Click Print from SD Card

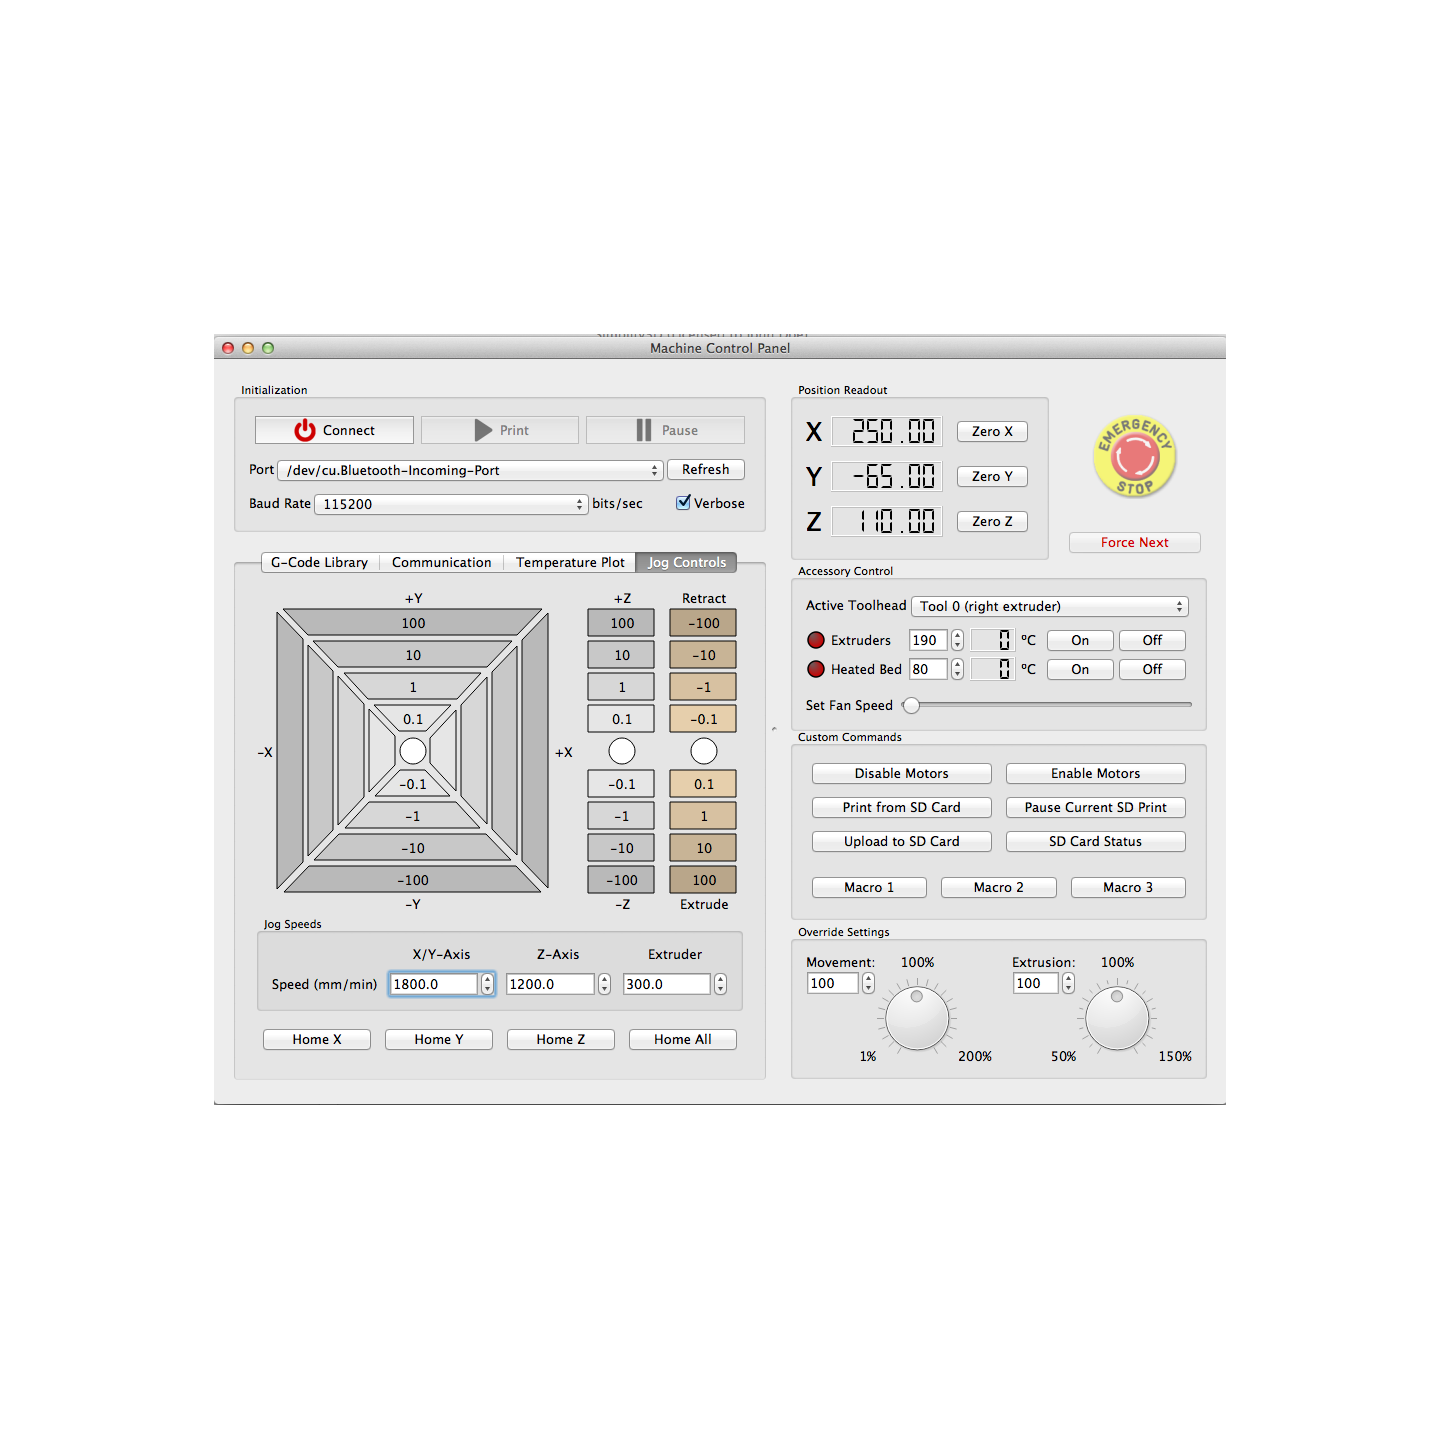point(901,807)
